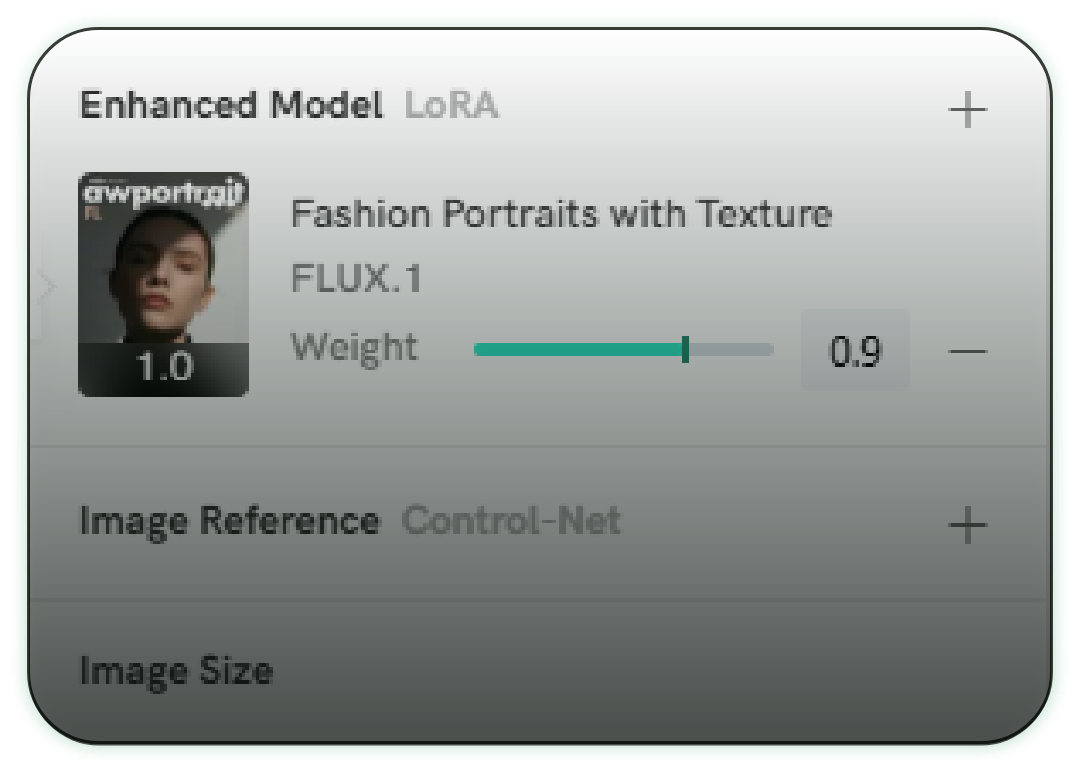Click the Enhanced Model section heading
This screenshot has height=773, width=1080.
tap(231, 105)
